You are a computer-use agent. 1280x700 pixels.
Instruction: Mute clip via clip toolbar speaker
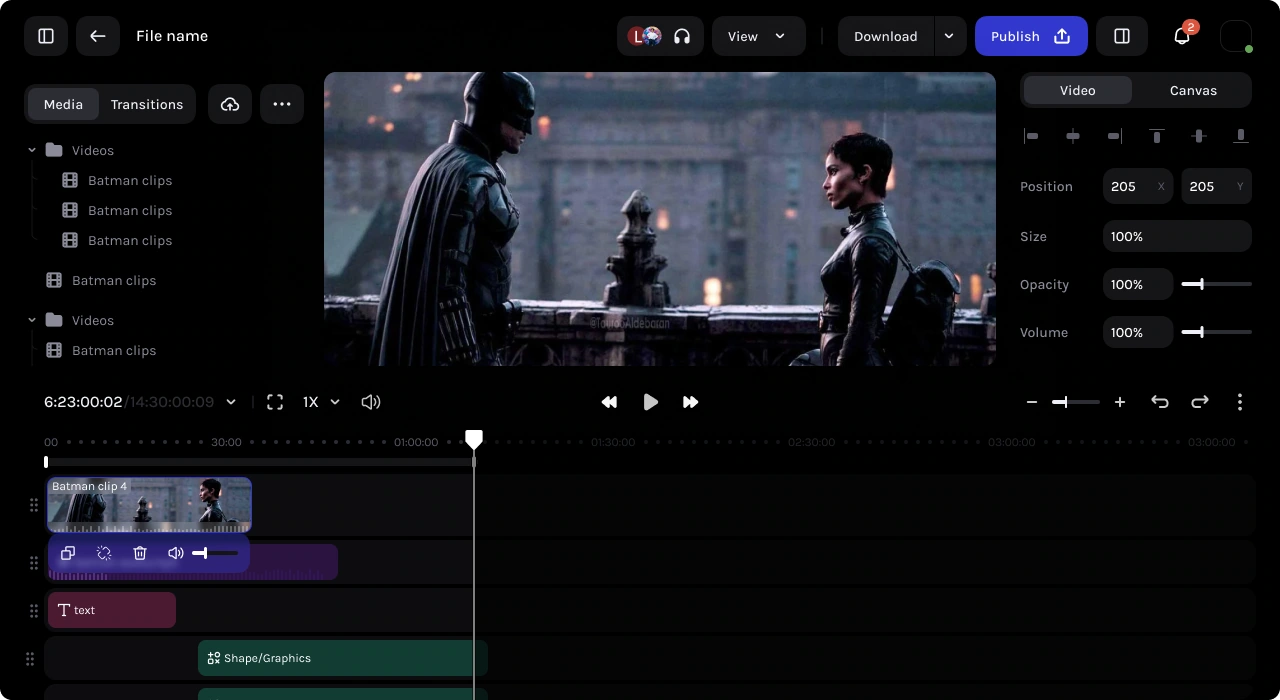click(x=175, y=553)
